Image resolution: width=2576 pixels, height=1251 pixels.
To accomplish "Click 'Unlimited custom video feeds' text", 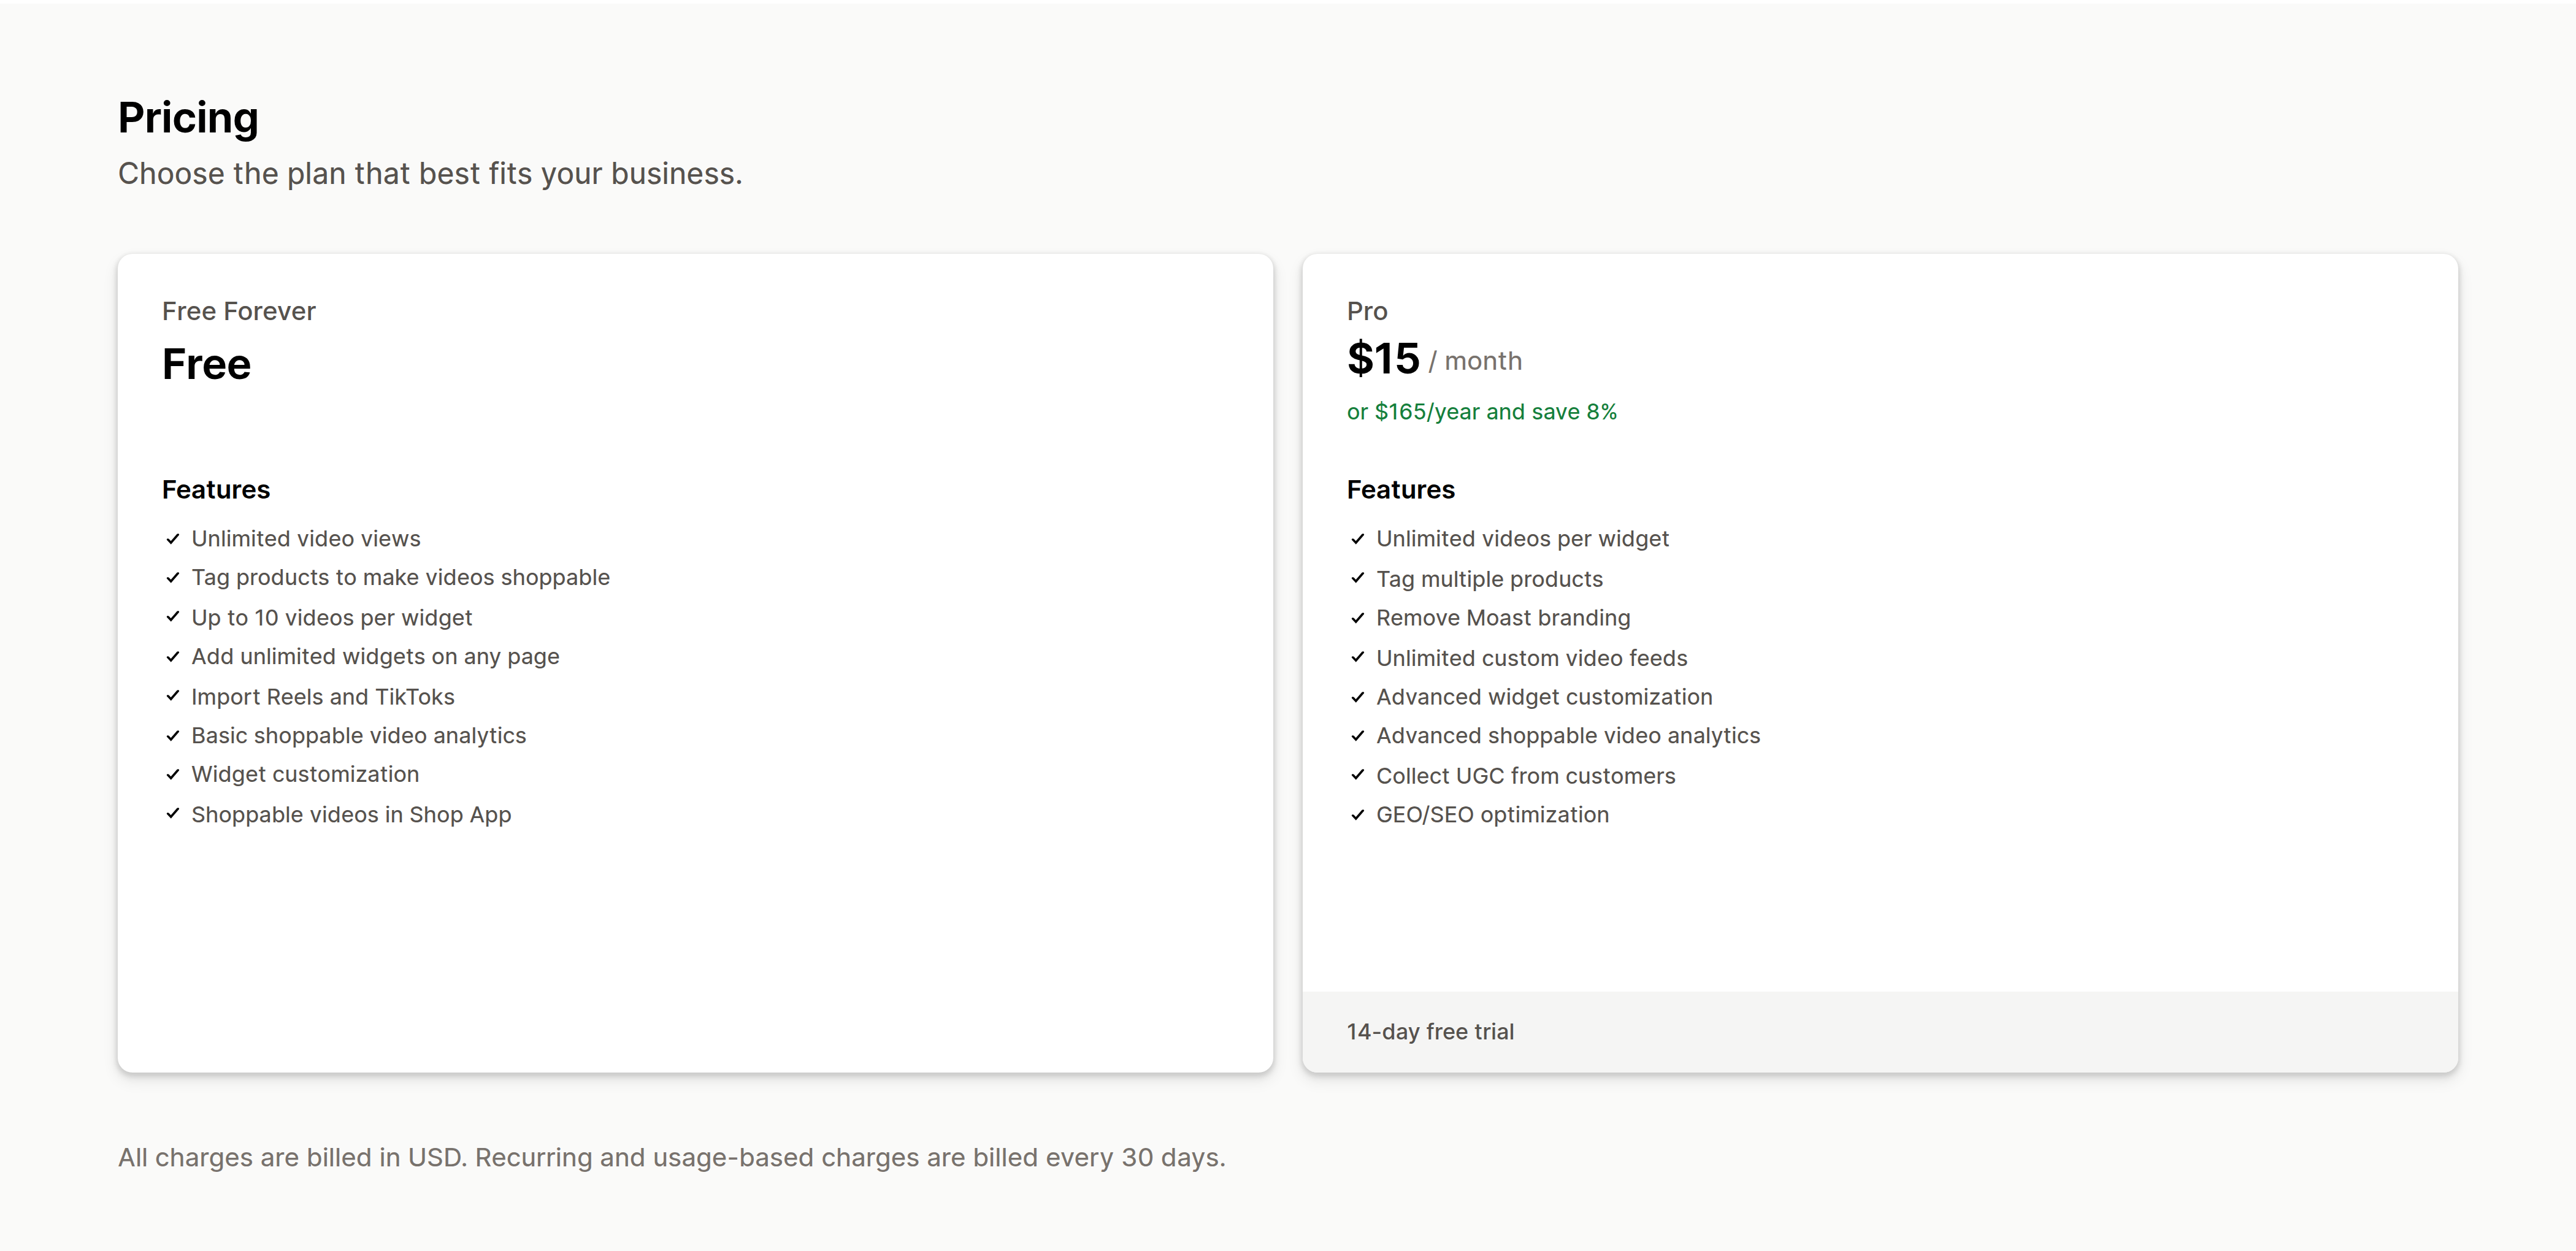I will [x=1532, y=658].
